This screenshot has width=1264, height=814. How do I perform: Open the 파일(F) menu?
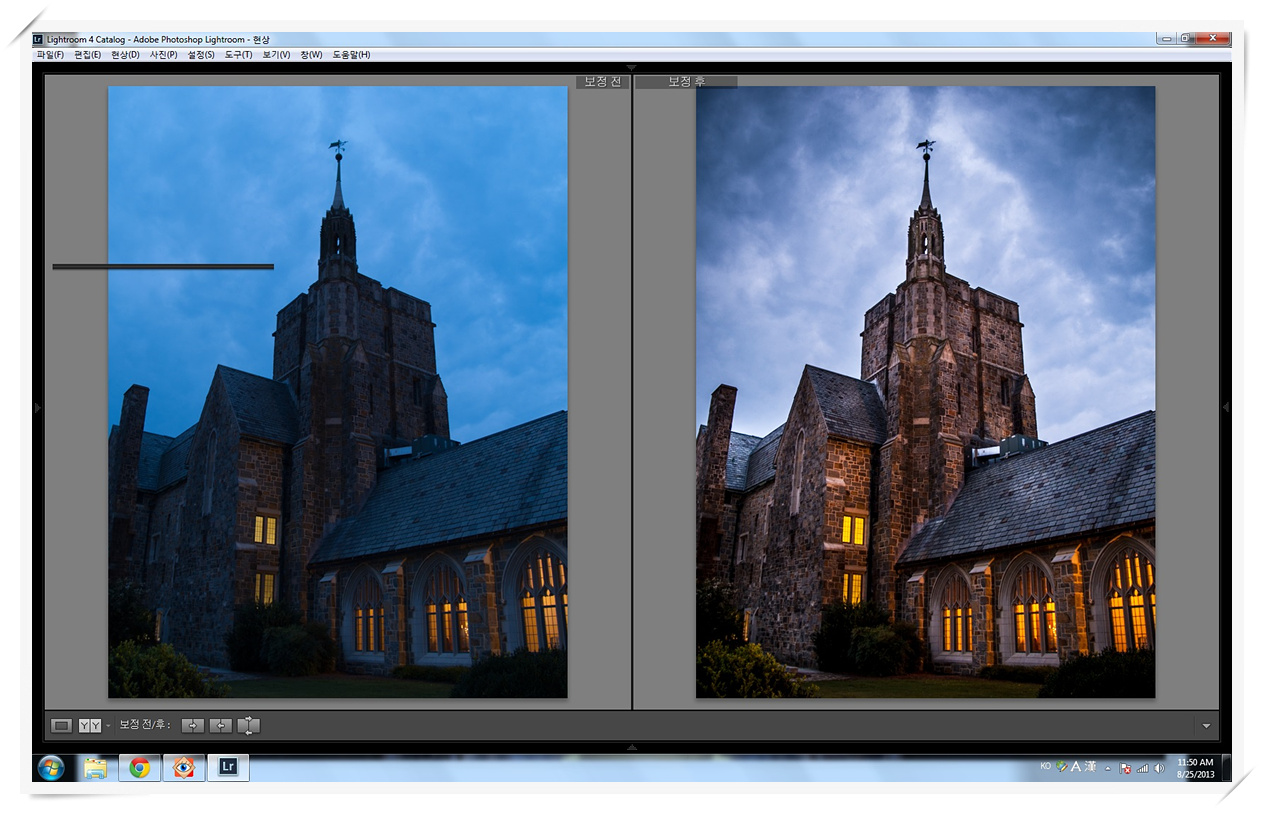point(50,55)
